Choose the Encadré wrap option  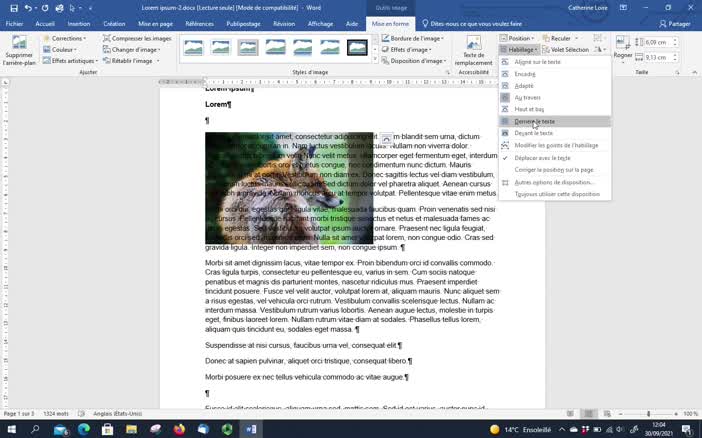tap(525, 73)
